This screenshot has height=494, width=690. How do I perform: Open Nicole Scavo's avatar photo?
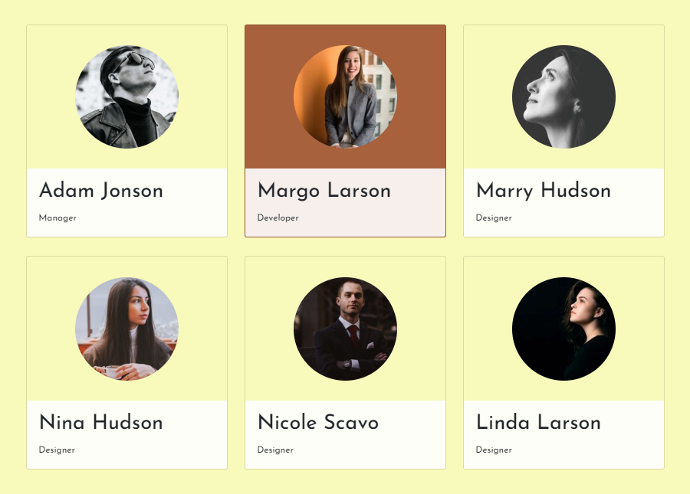pyautogui.click(x=345, y=329)
